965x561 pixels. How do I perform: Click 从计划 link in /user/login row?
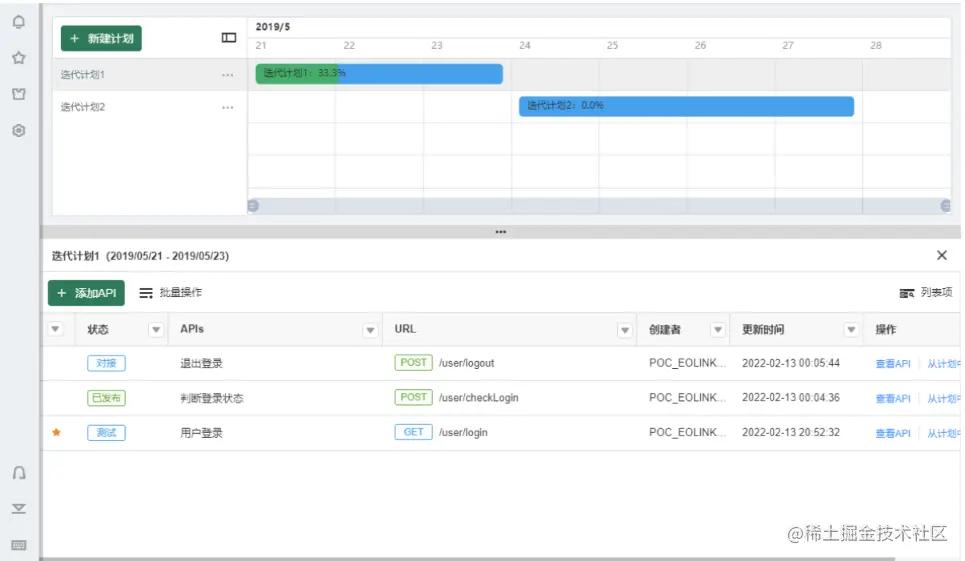[943, 433]
